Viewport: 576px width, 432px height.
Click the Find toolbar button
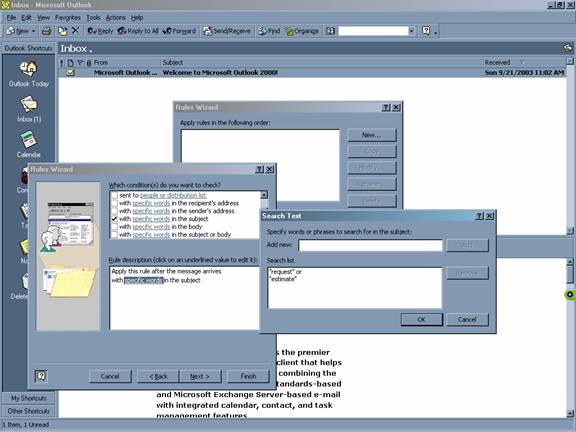point(269,31)
